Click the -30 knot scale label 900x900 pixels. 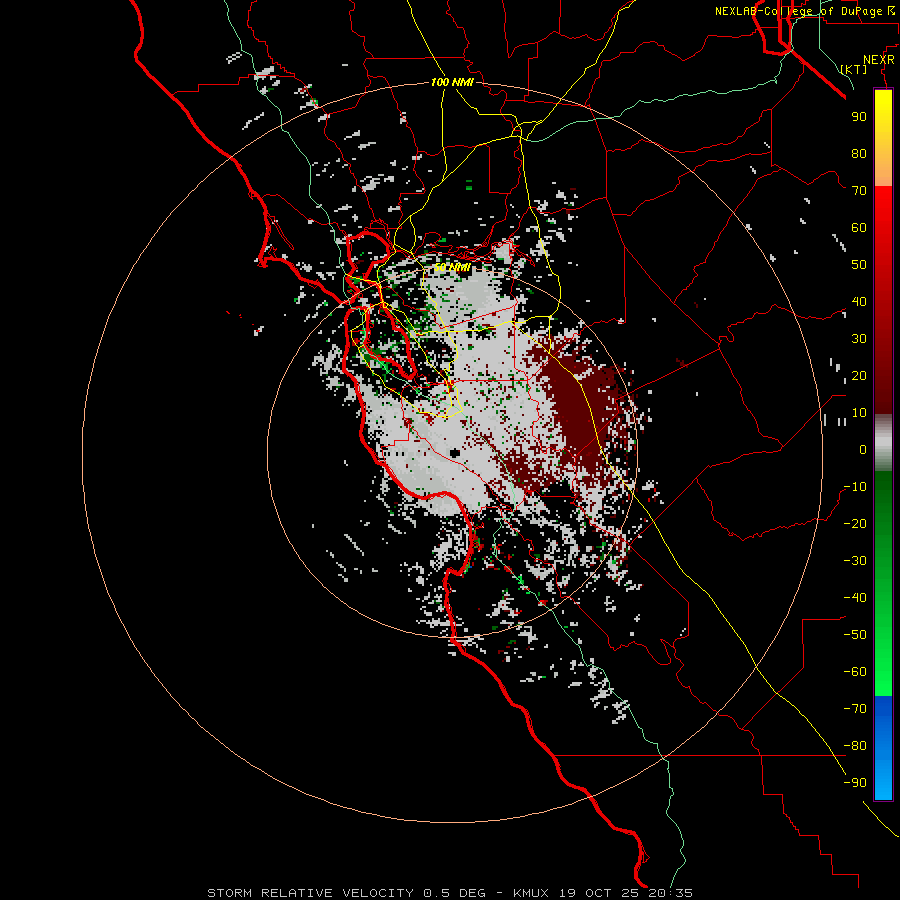pos(855,561)
